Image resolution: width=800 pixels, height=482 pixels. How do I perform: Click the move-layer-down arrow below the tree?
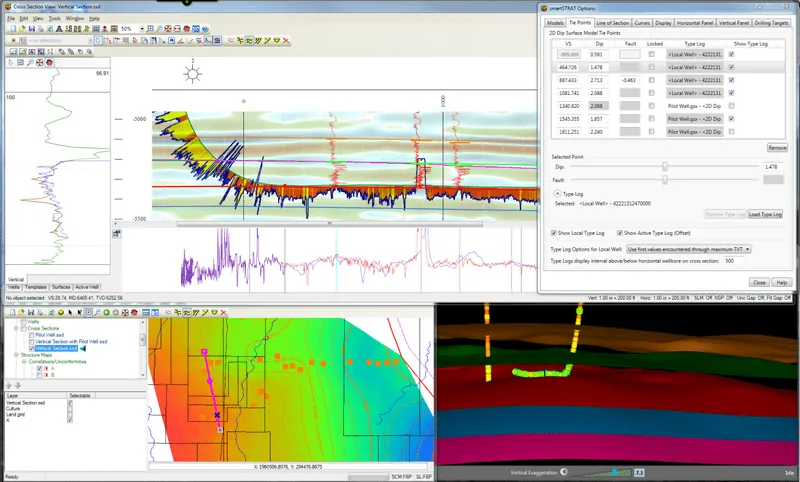coord(18,386)
